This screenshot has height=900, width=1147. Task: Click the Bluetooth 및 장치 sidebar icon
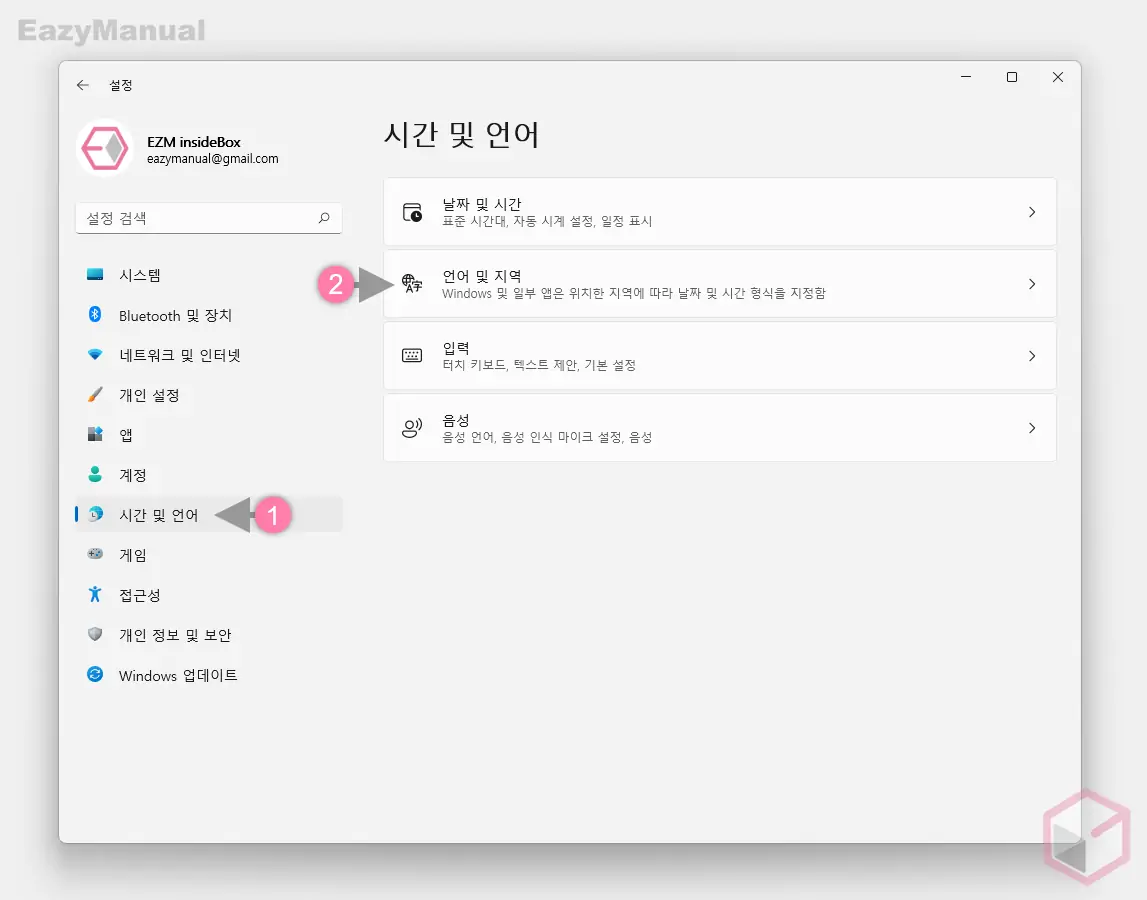(x=95, y=315)
